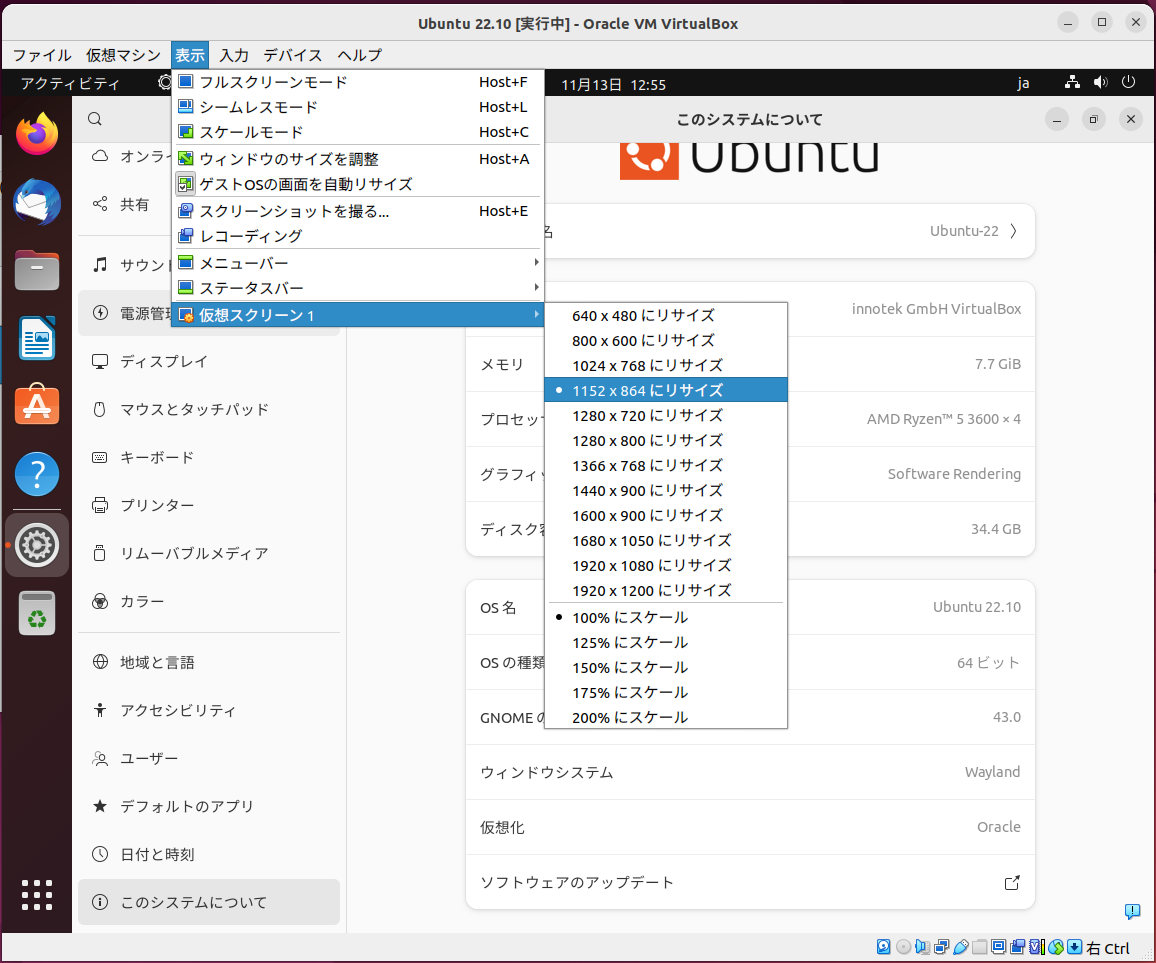1156x963 pixels.
Task: Open プリンター settings panel
Action: click(209, 505)
